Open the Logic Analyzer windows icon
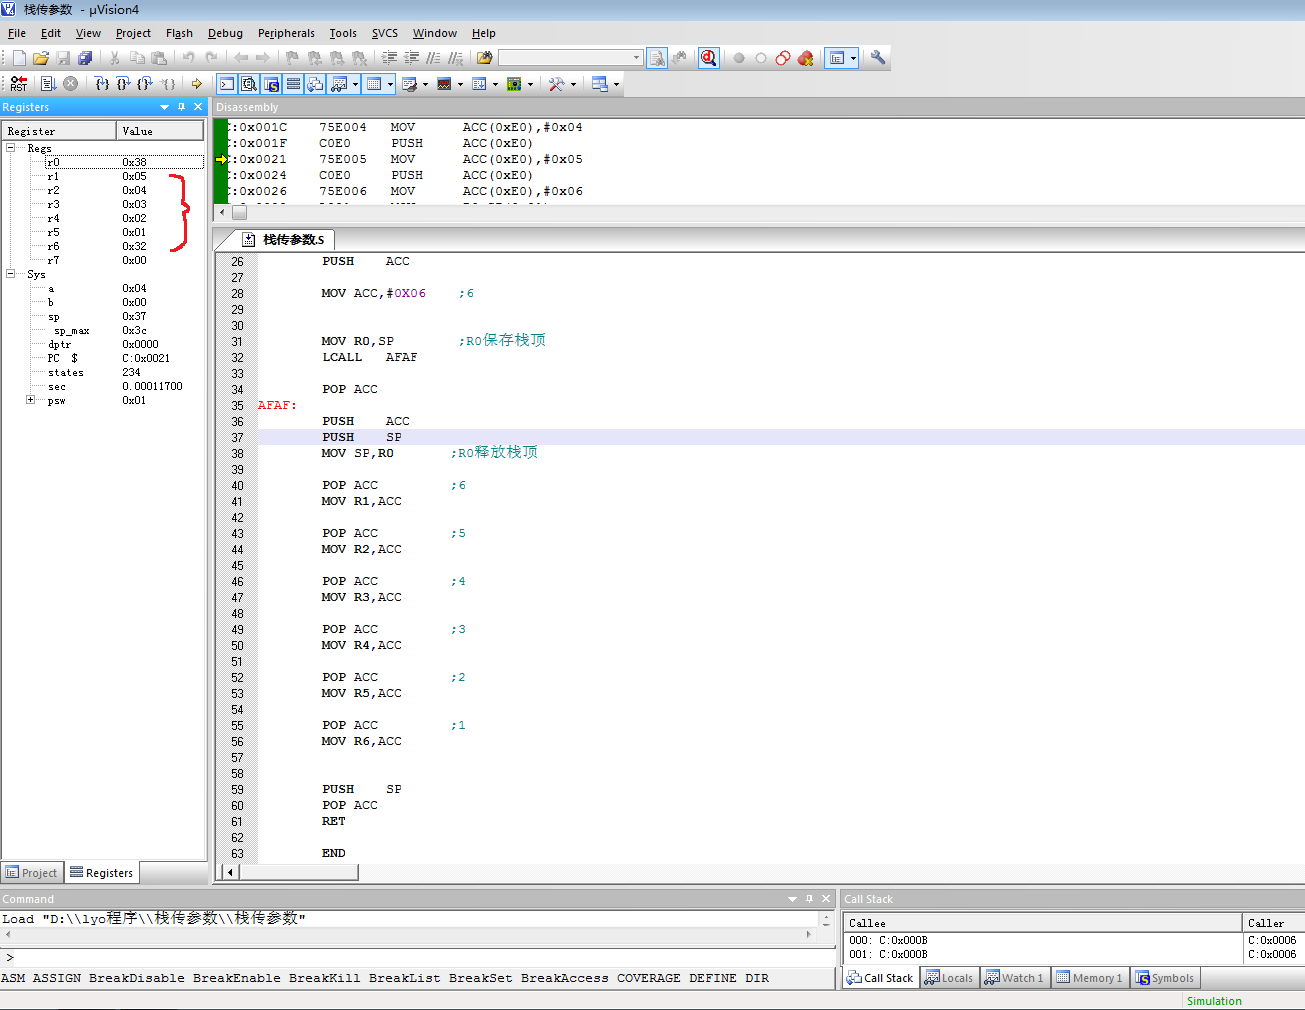1305x1010 pixels. click(x=444, y=84)
